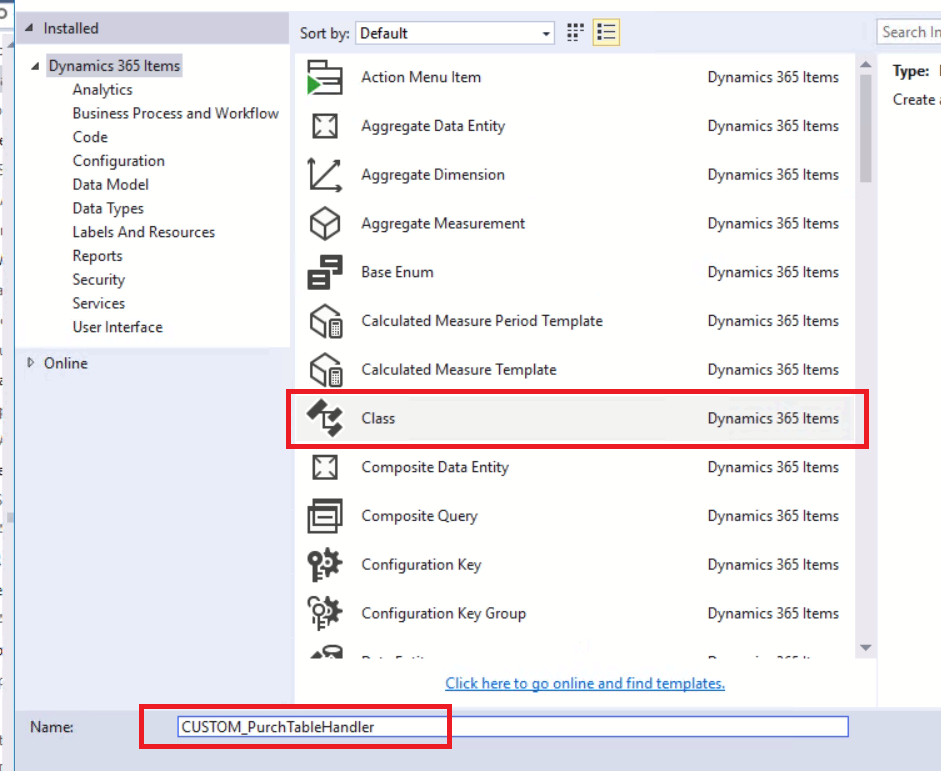The height and width of the screenshot is (771, 941).
Task: Select the Class template icon
Action: [x=325, y=418]
